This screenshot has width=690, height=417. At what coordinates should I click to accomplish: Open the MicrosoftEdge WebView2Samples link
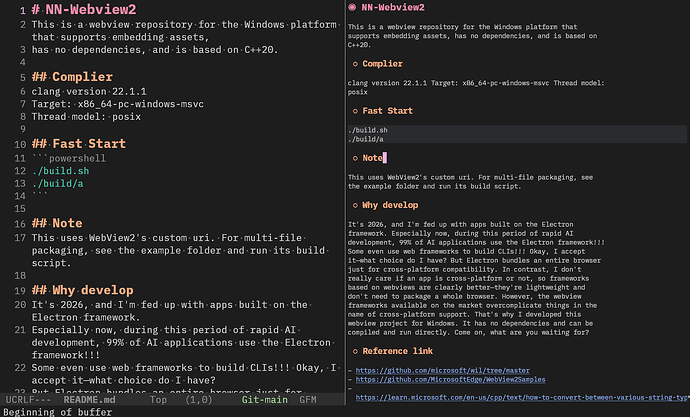coord(450,379)
